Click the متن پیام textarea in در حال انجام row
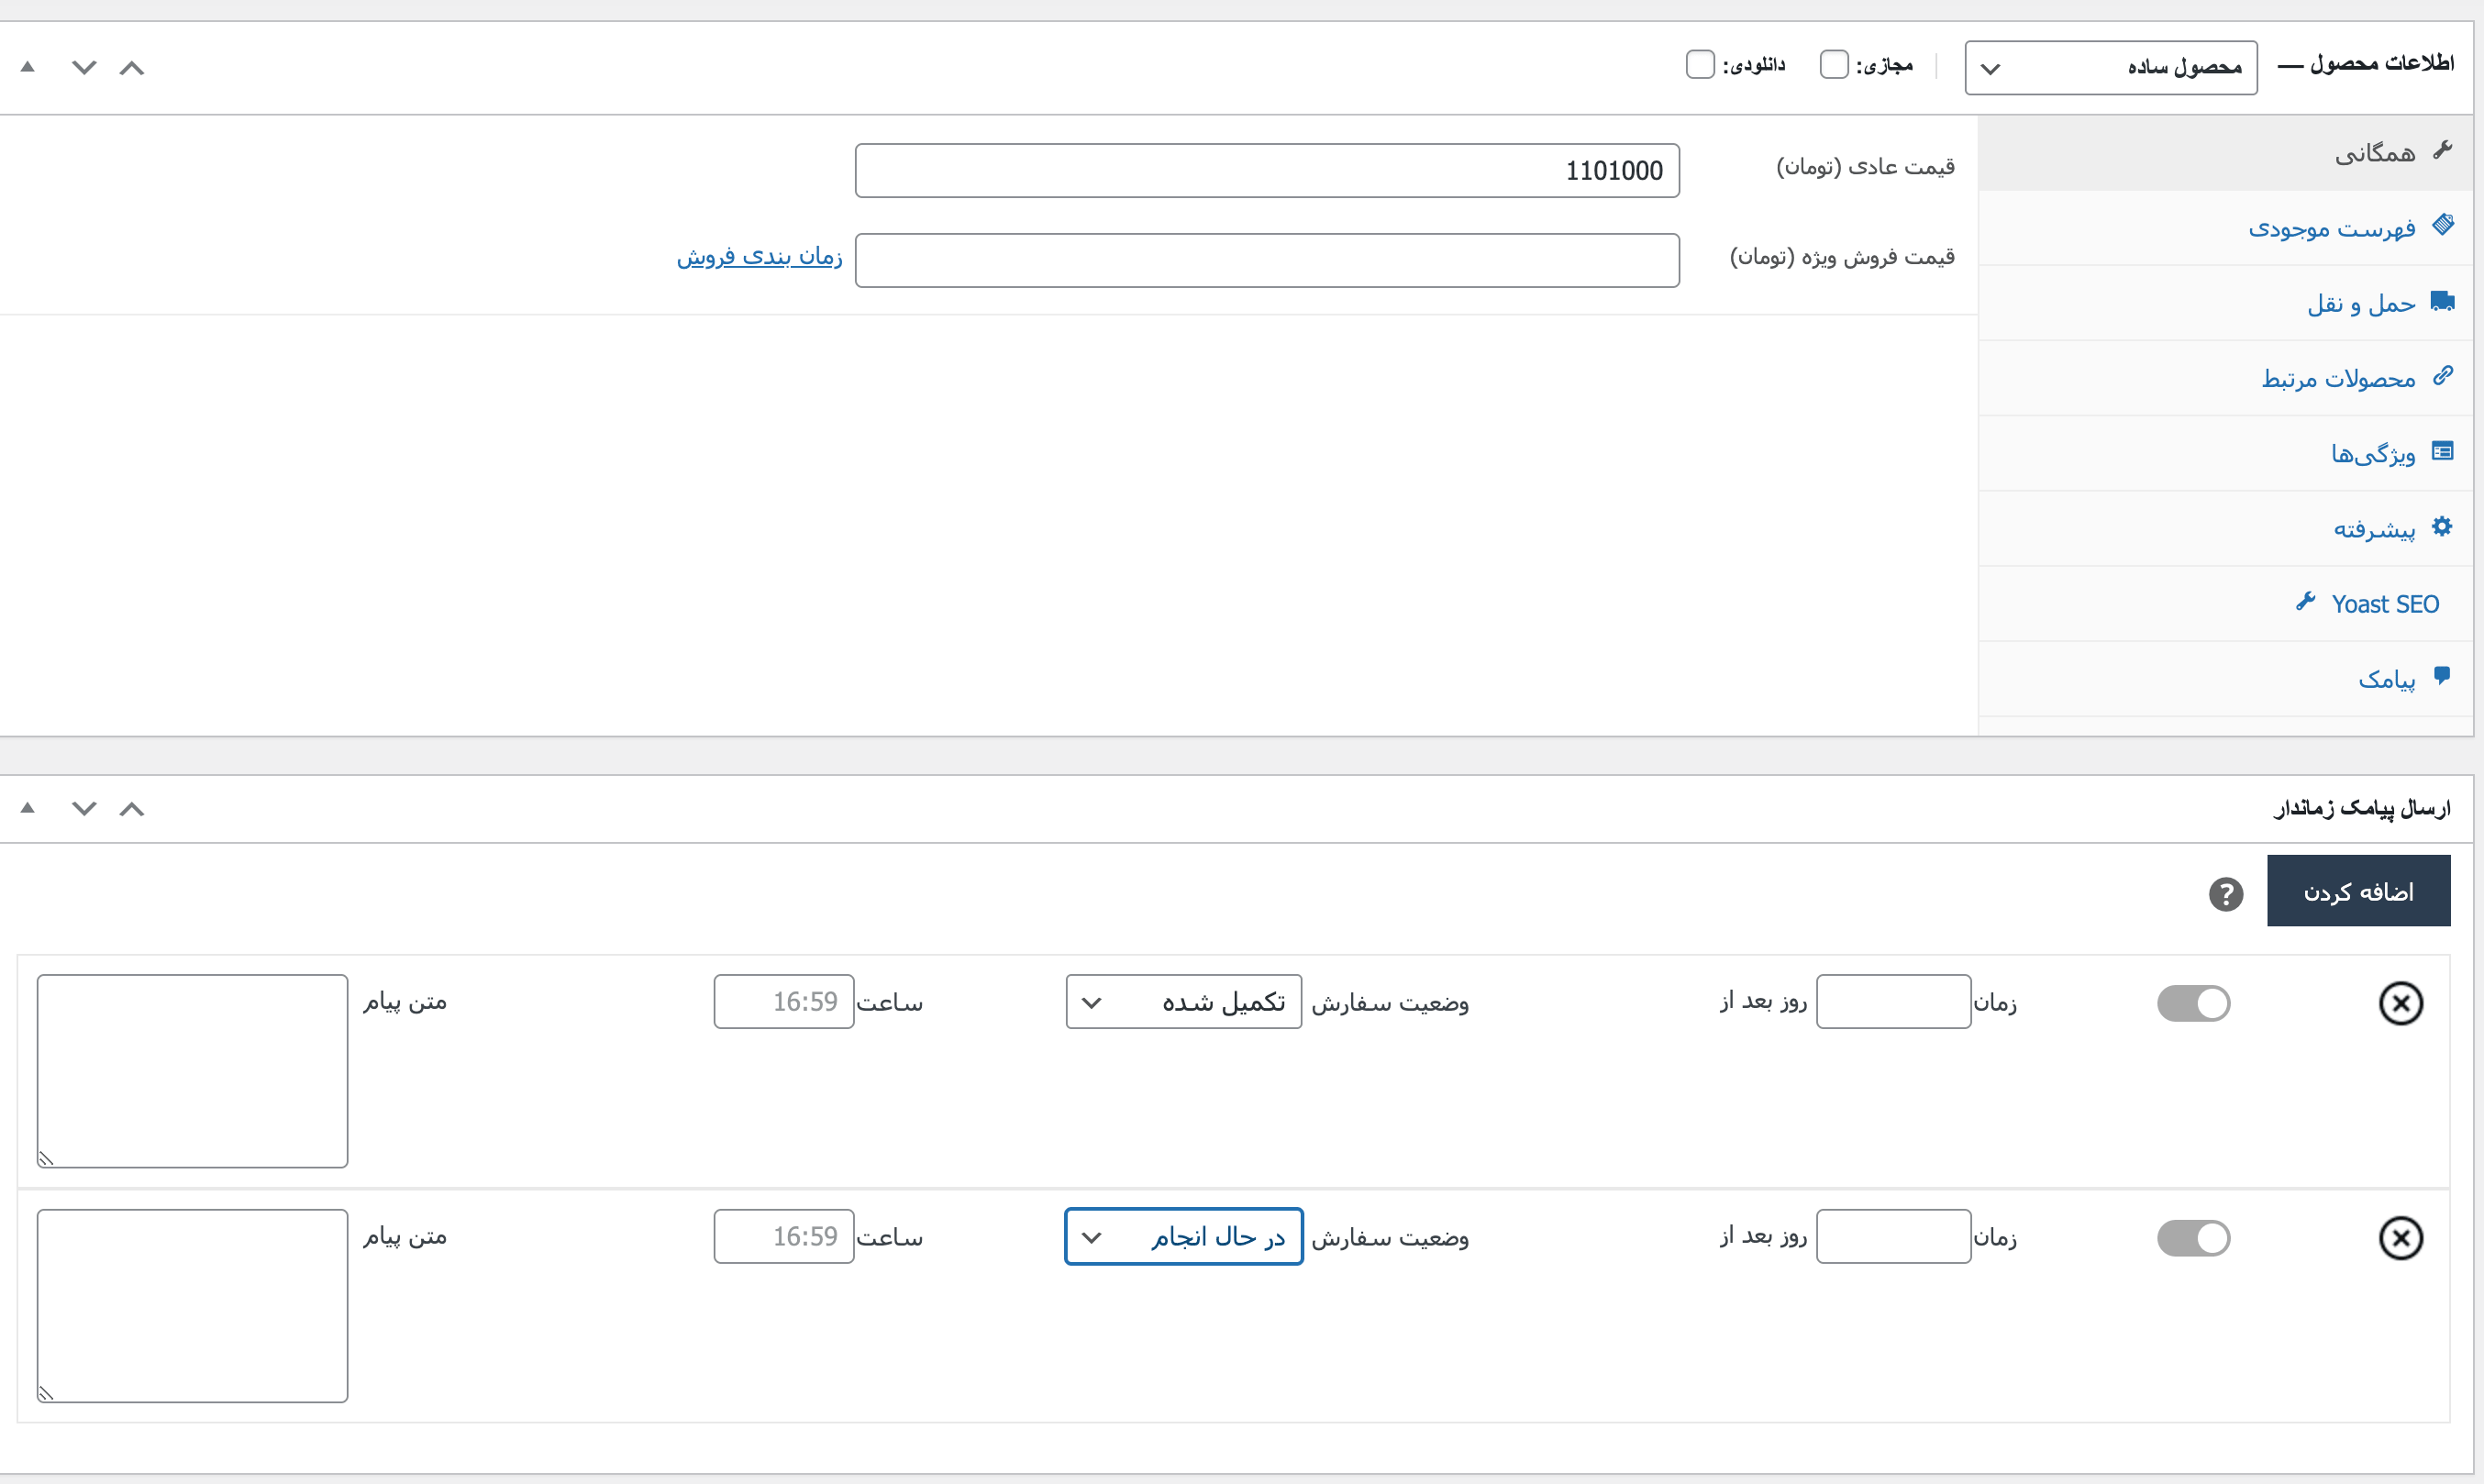The image size is (2484, 1484). coord(193,1306)
